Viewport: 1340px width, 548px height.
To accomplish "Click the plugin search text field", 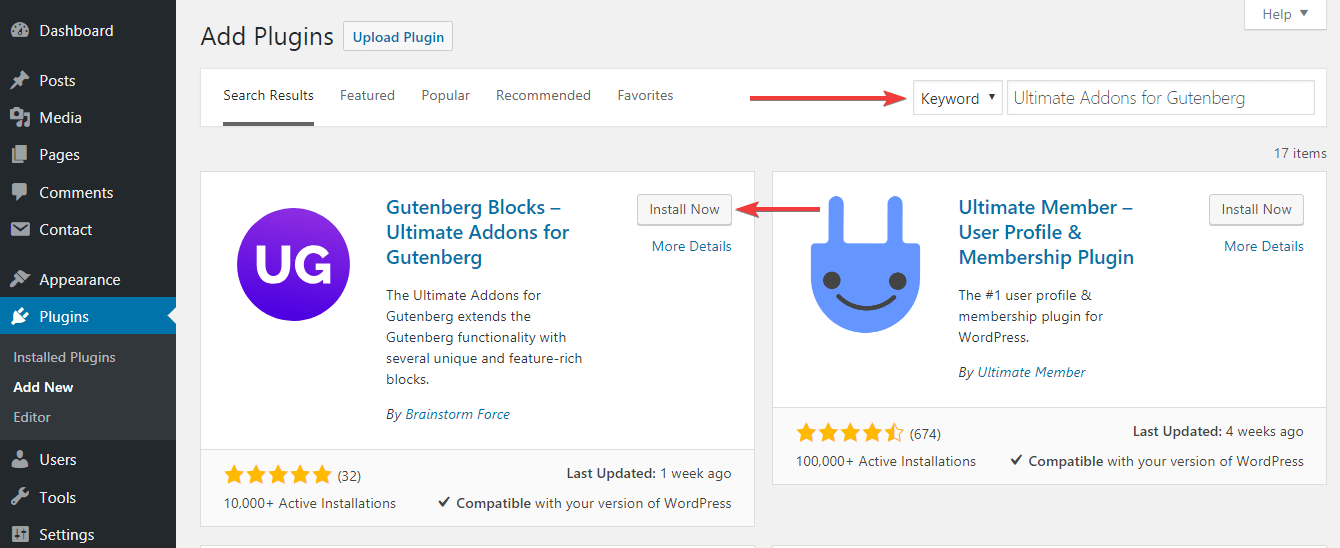I will [x=1160, y=98].
